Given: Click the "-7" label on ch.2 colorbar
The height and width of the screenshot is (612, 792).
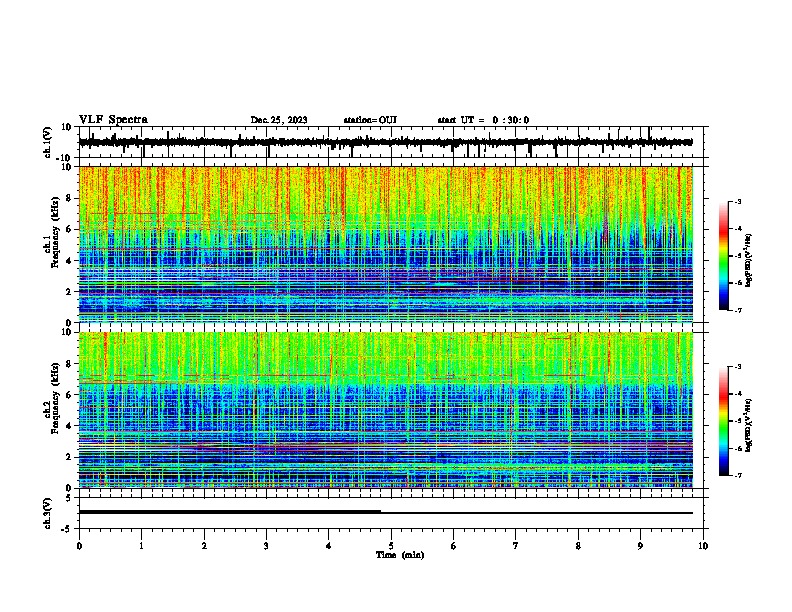Looking at the screenshot, I should [738, 475].
